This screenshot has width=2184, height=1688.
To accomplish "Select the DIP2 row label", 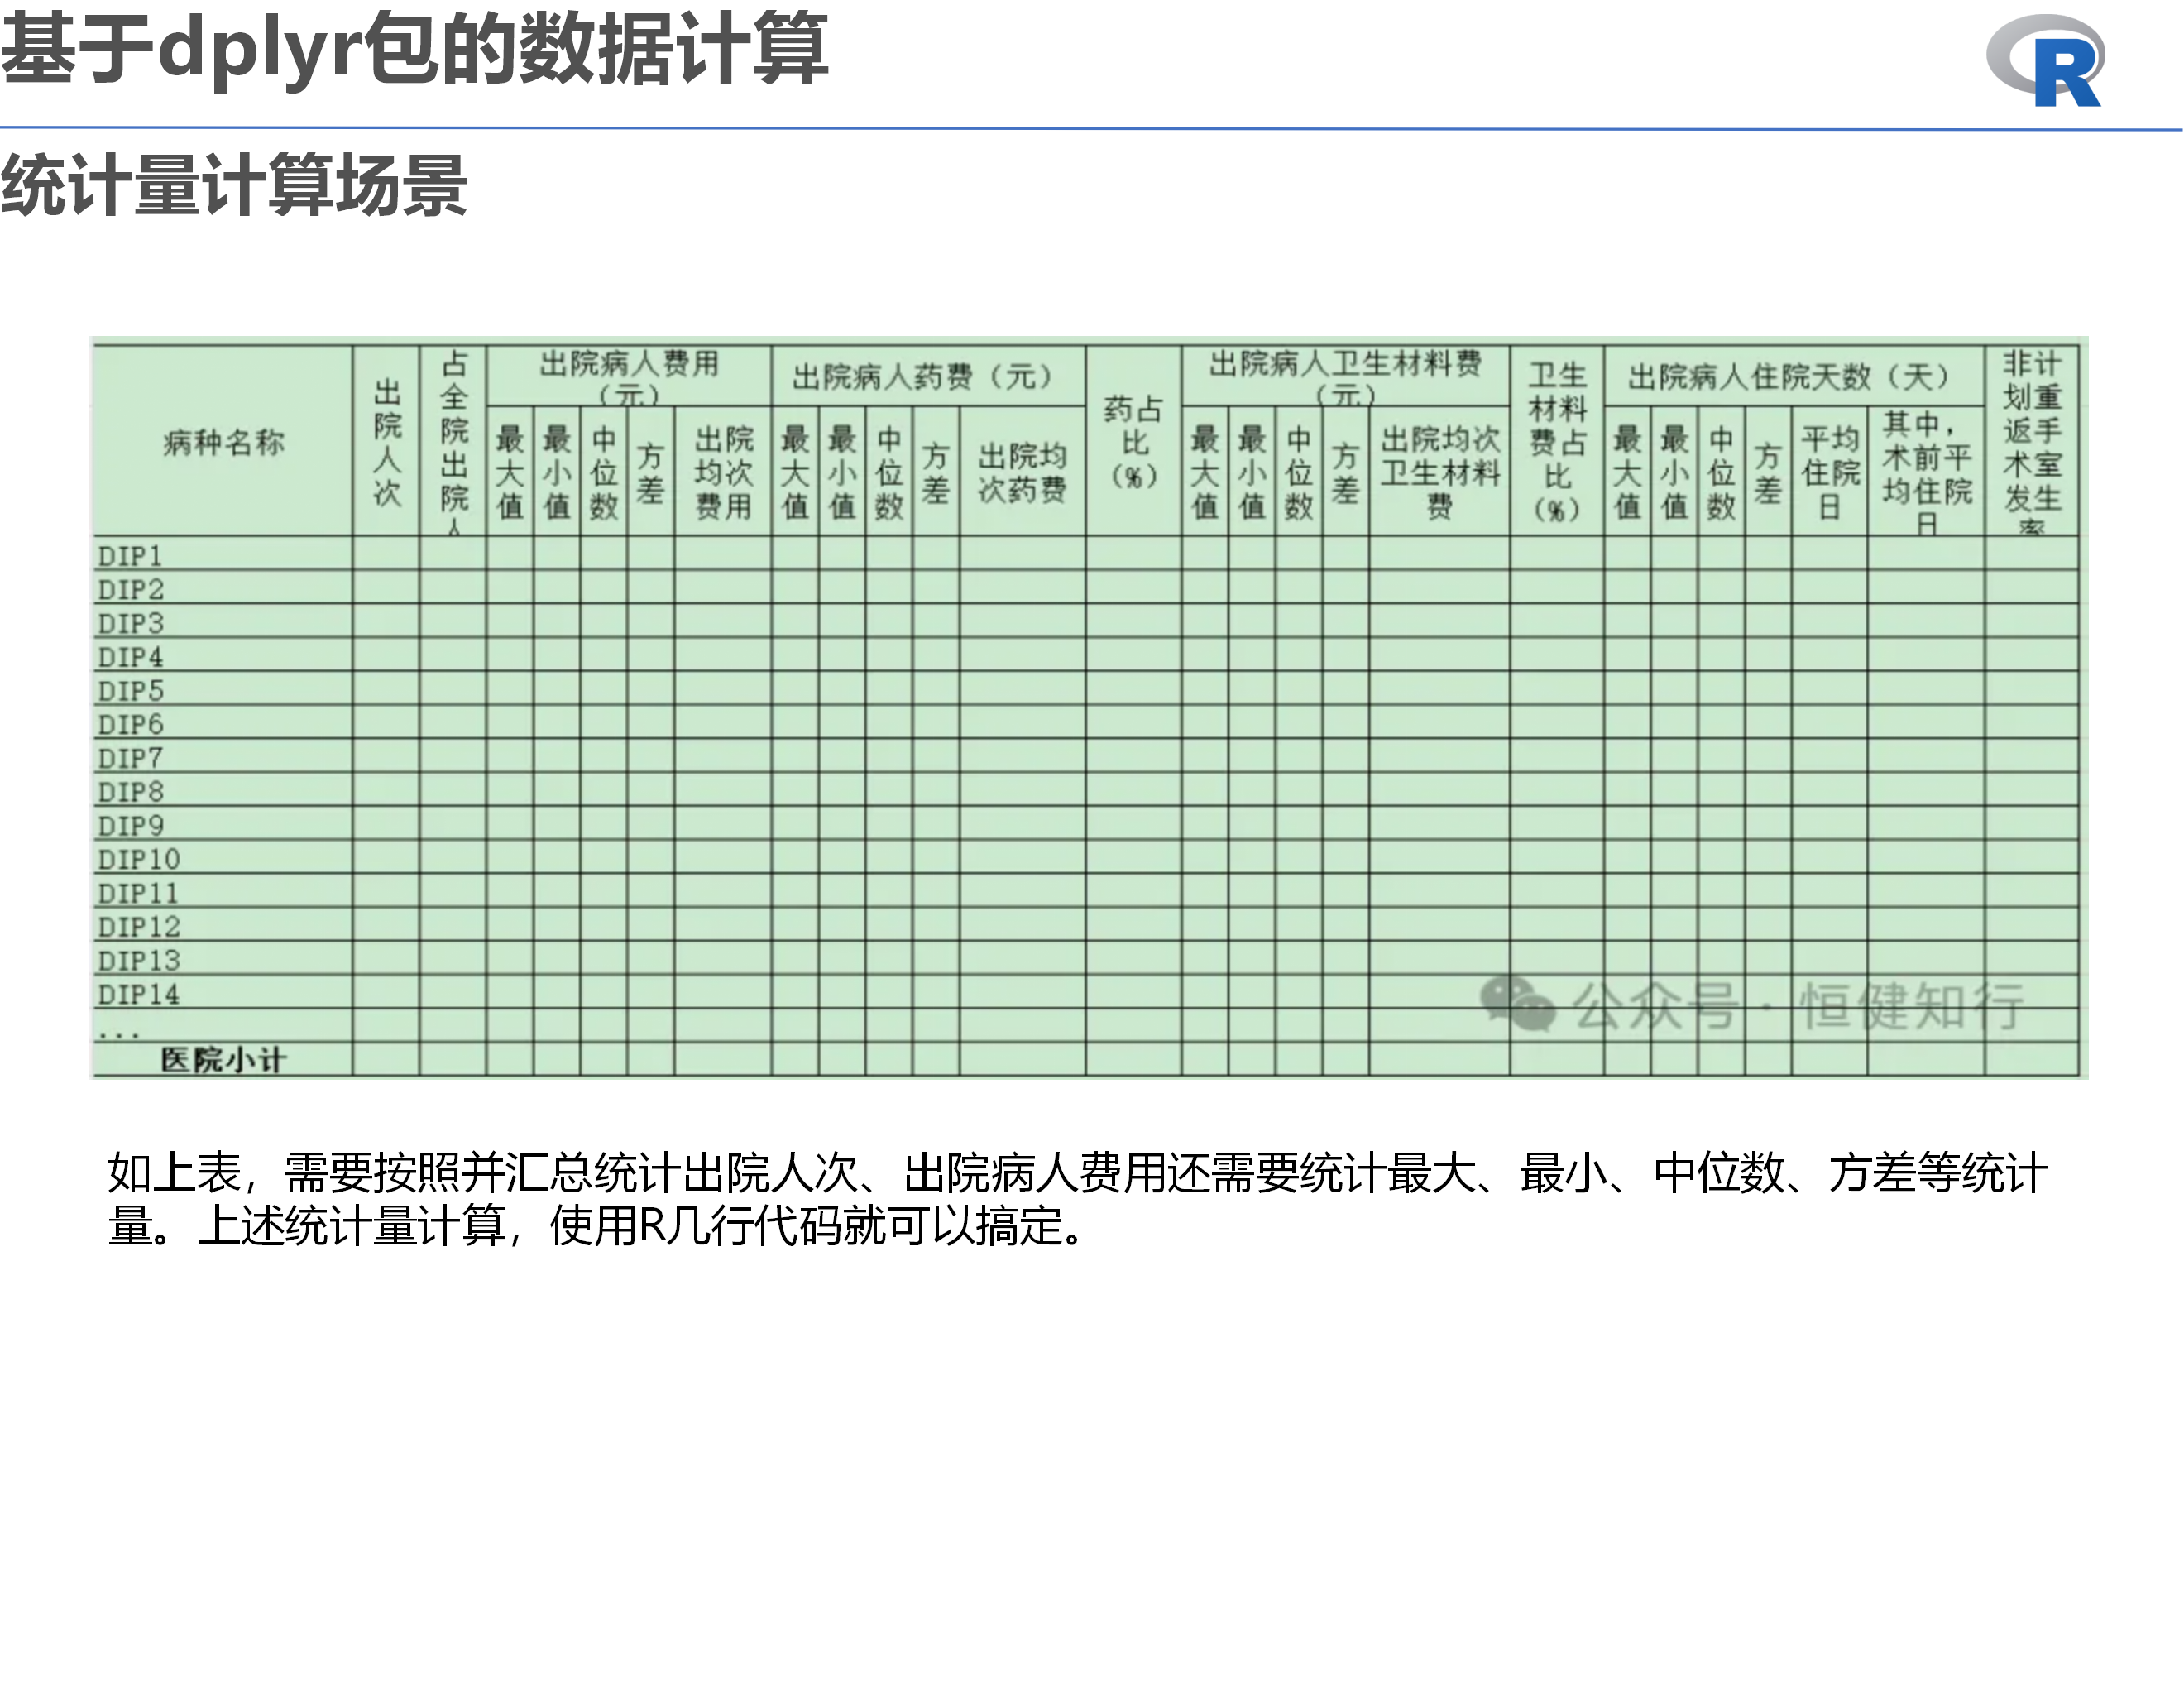I will click(x=130, y=589).
